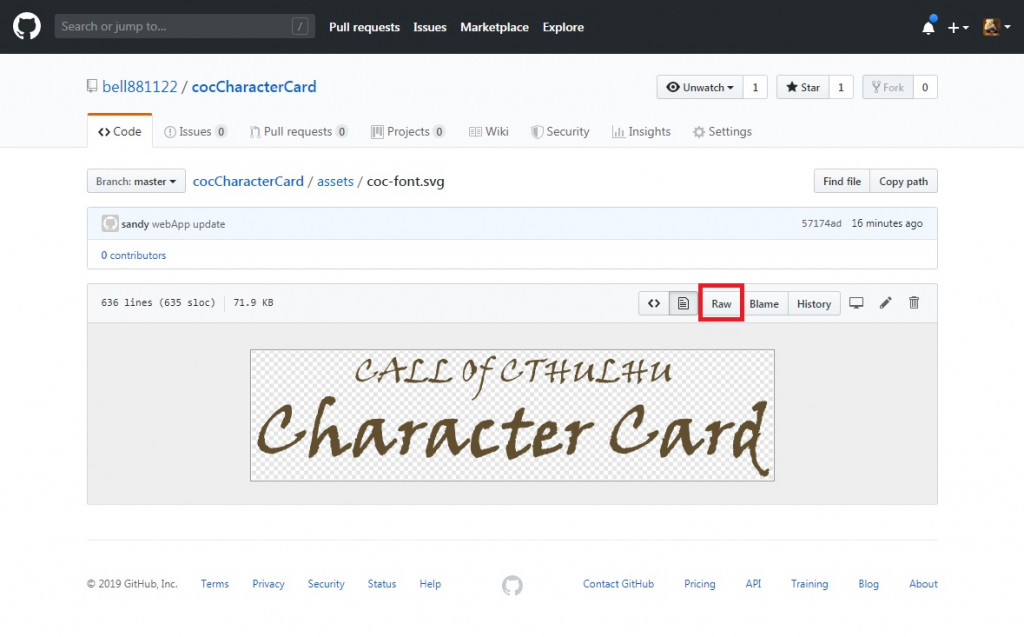The image size is (1024, 637).
Task: Open the Projects tab
Action: [x=408, y=131]
